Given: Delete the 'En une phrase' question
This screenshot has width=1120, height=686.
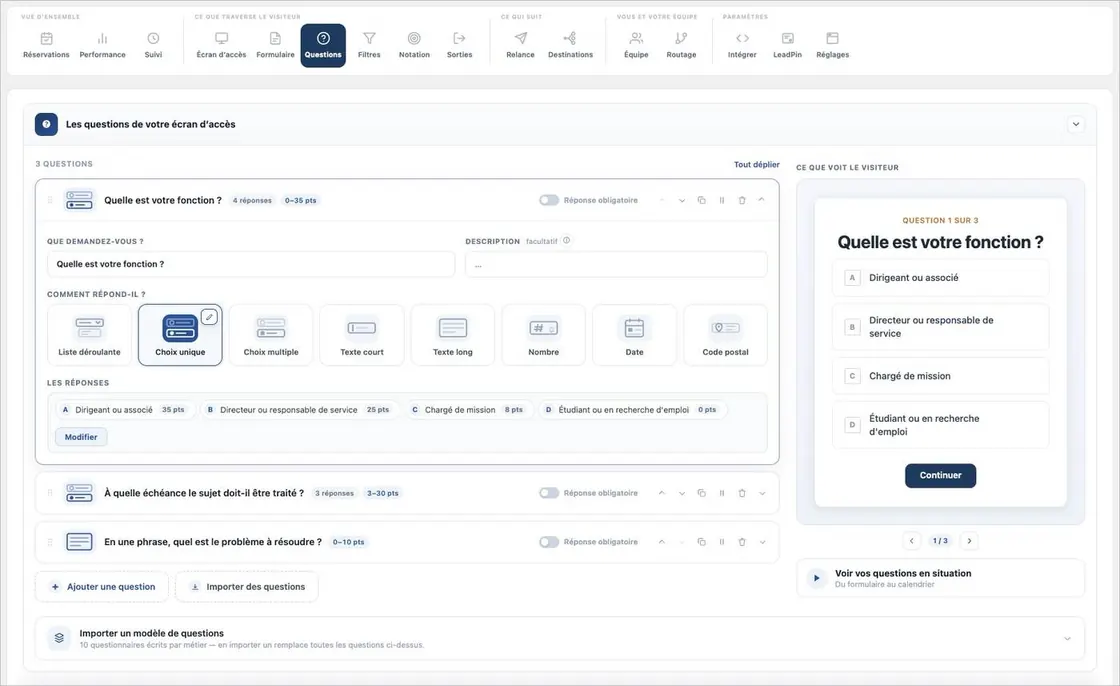Looking at the screenshot, I should tap(741, 542).
